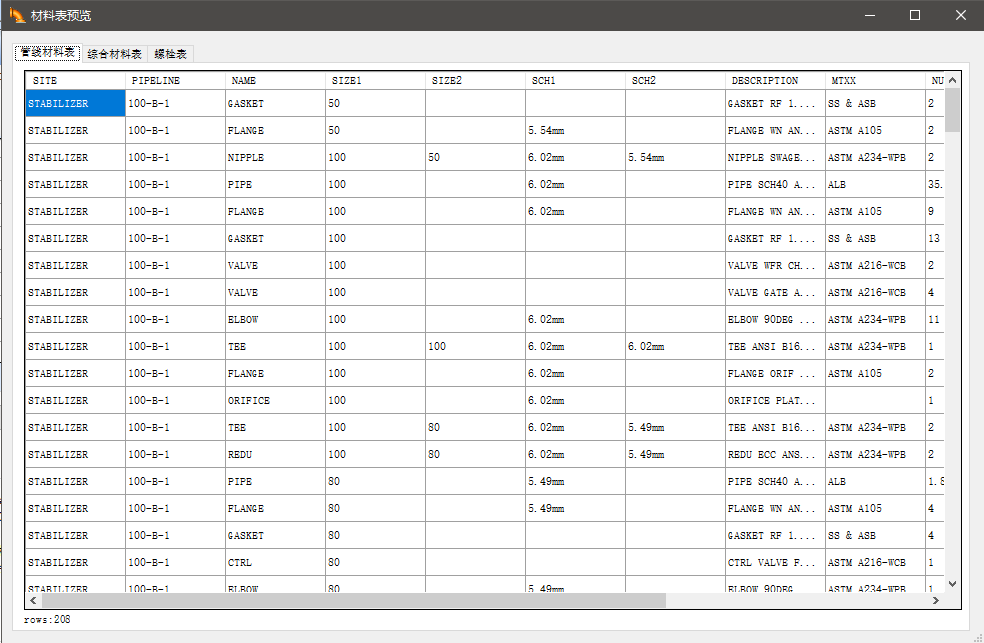This screenshot has height=643, width=984.
Task: Click the horizontal scrollbar left arrow
Action: tap(31, 600)
